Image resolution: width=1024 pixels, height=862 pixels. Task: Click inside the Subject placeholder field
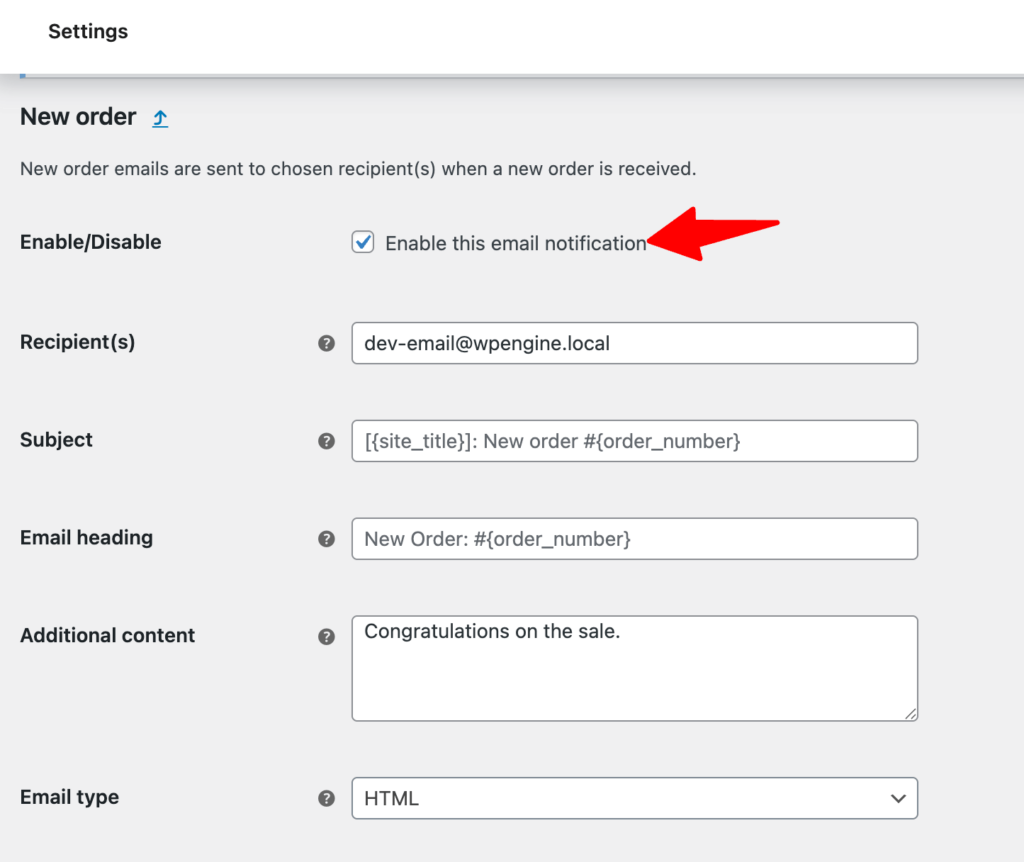(634, 440)
